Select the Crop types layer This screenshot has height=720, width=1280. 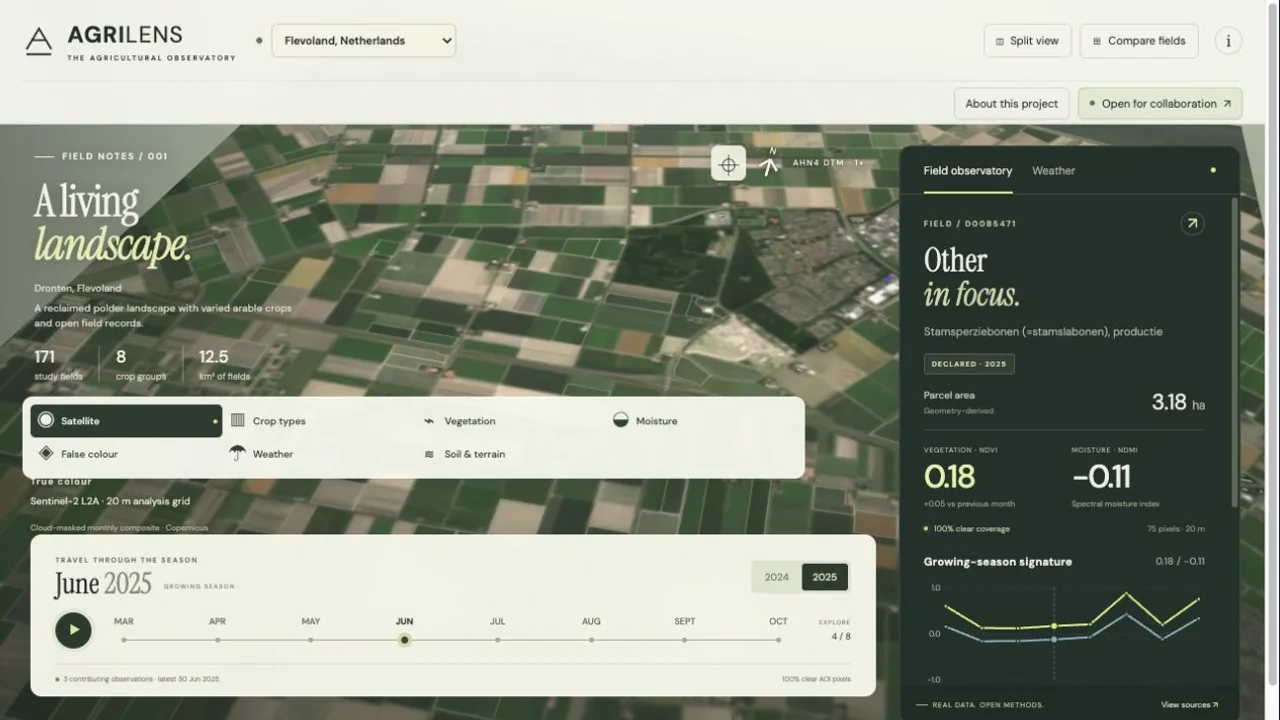pyautogui.click(x=318, y=421)
